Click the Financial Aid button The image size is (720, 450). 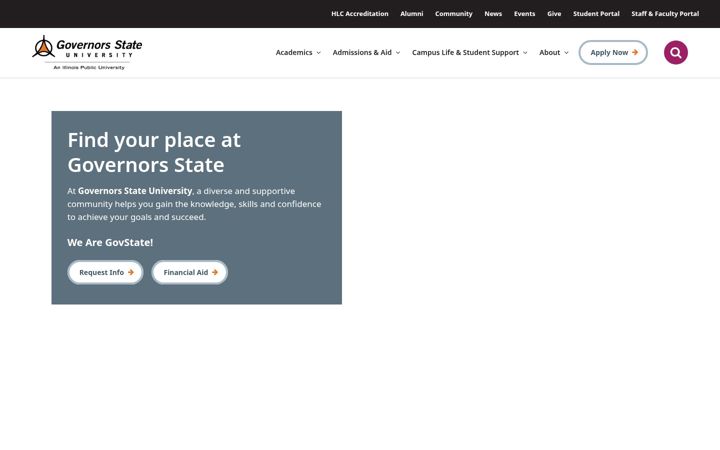[x=190, y=272]
